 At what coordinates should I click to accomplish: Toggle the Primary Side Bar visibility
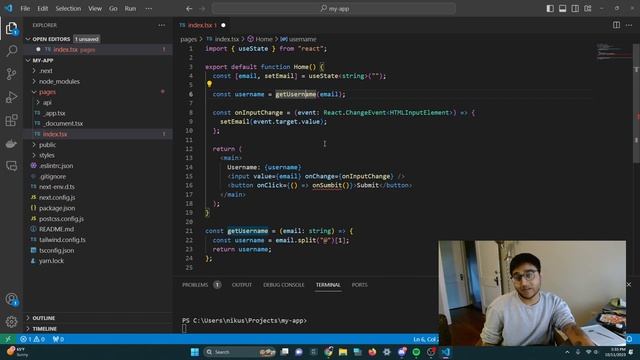[550, 9]
